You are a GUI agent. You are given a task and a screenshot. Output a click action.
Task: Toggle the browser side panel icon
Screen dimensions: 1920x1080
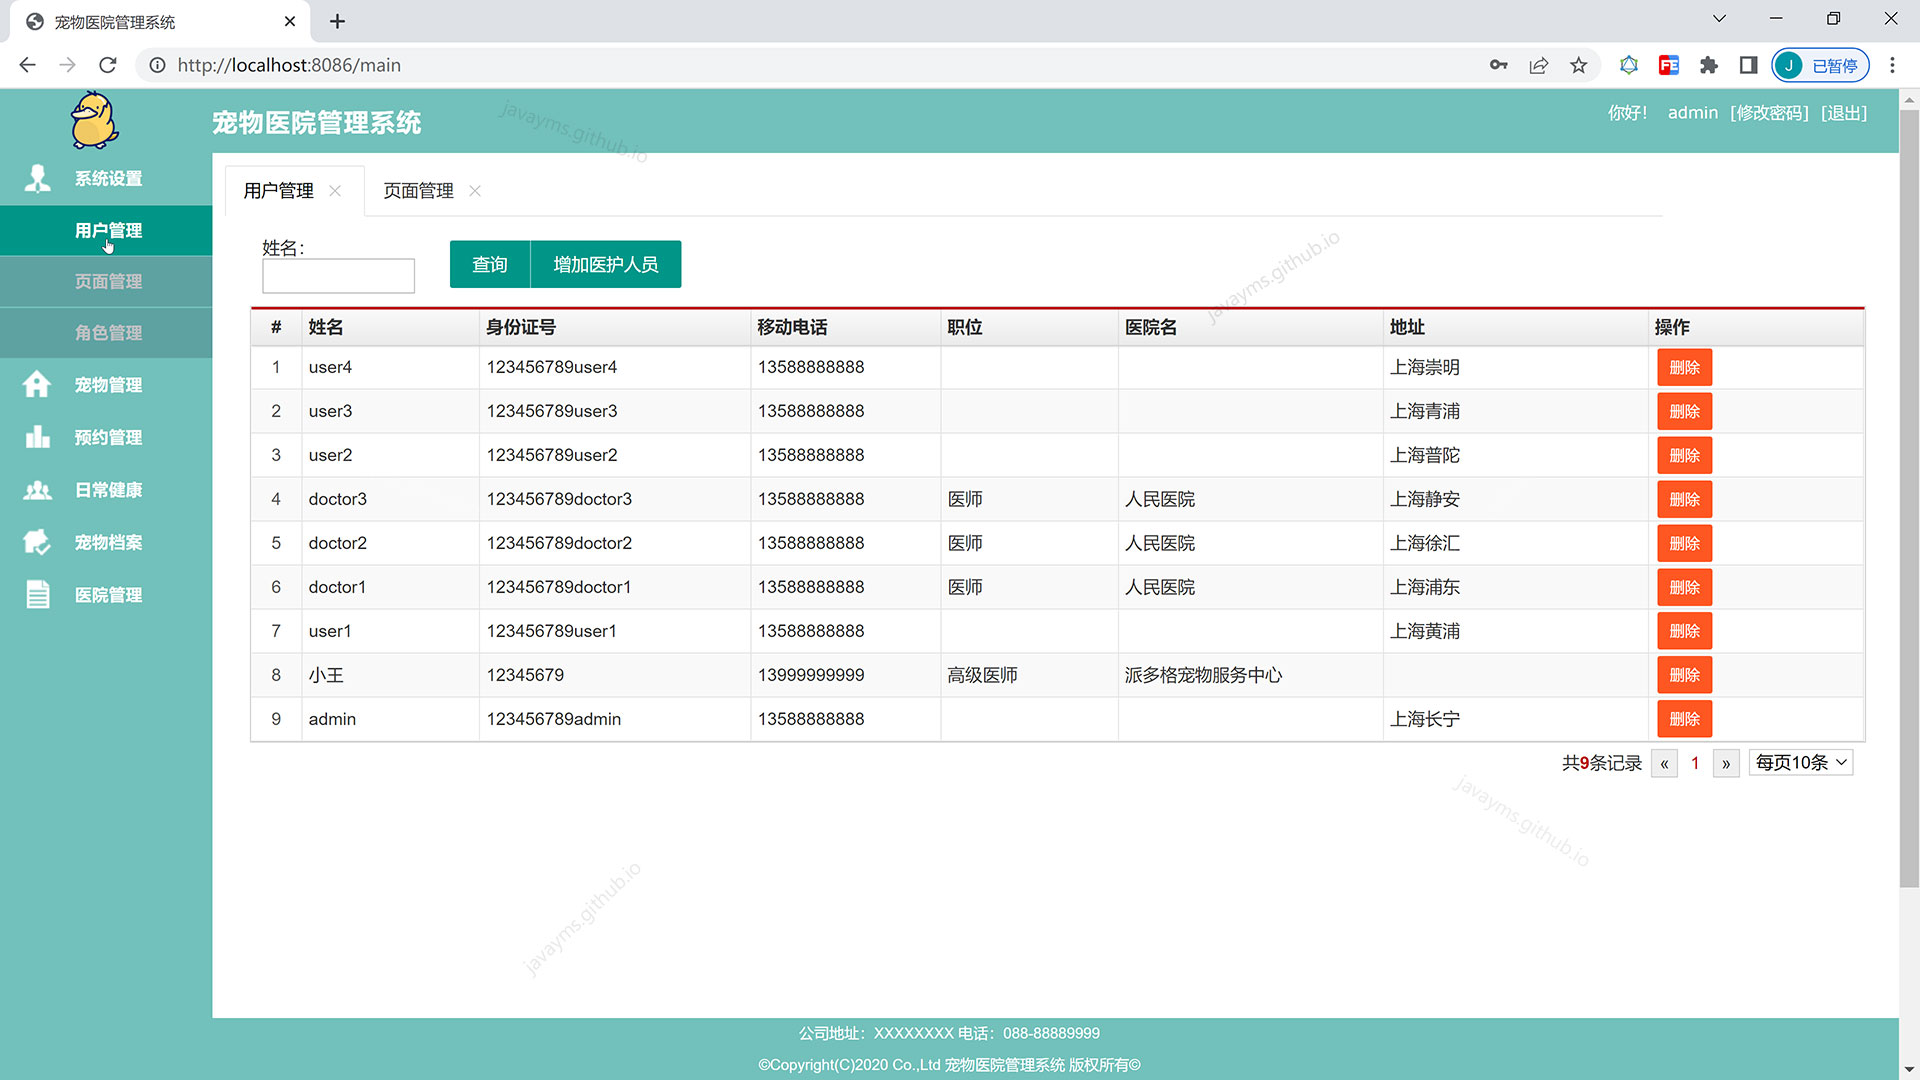(1748, 65)
